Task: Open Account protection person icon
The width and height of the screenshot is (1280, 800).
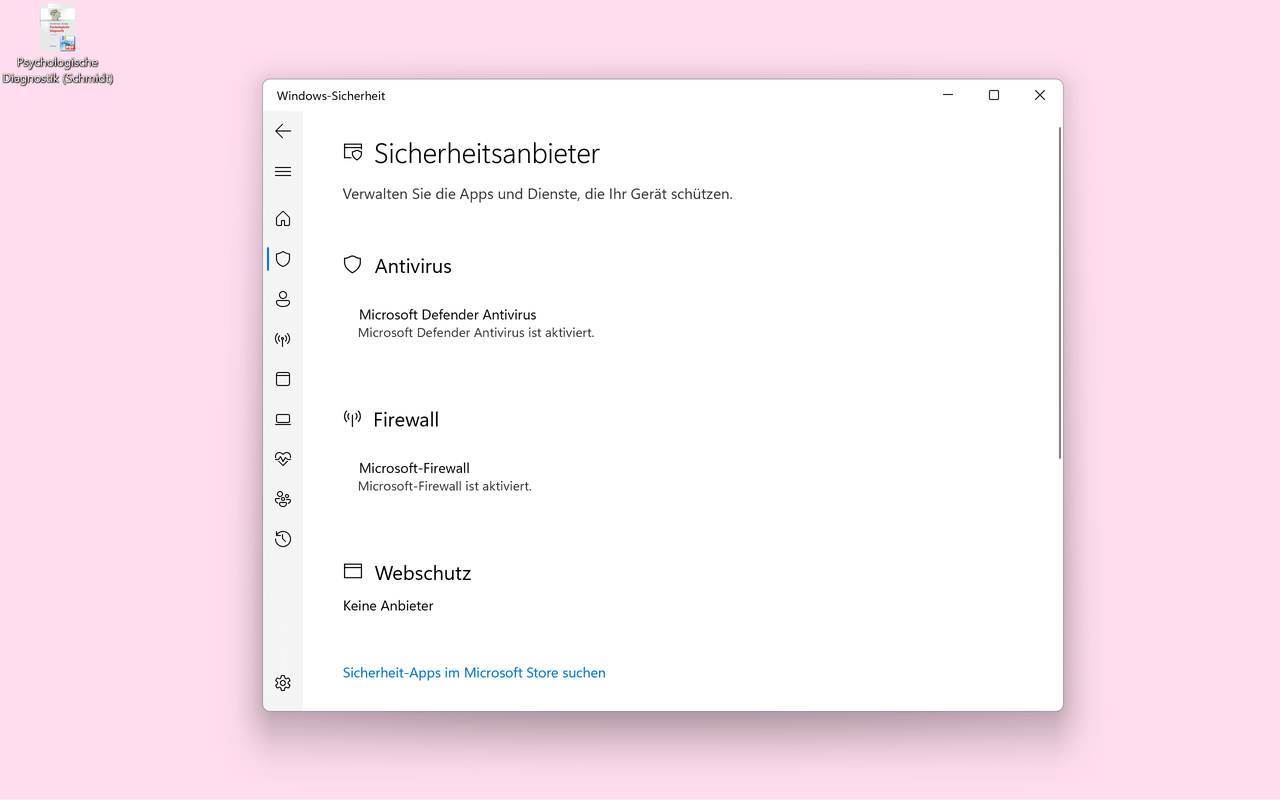Action: pyautogui.click(x=283, y=299)
